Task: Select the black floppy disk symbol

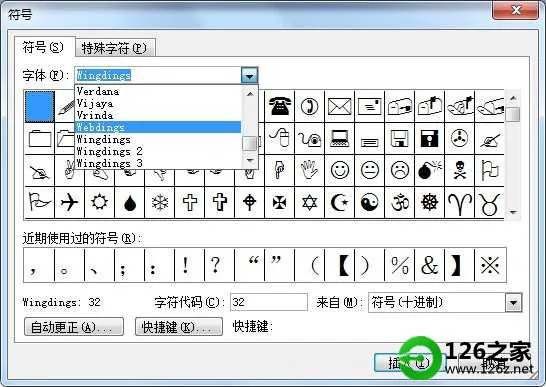Action: (x=429, y=138)
